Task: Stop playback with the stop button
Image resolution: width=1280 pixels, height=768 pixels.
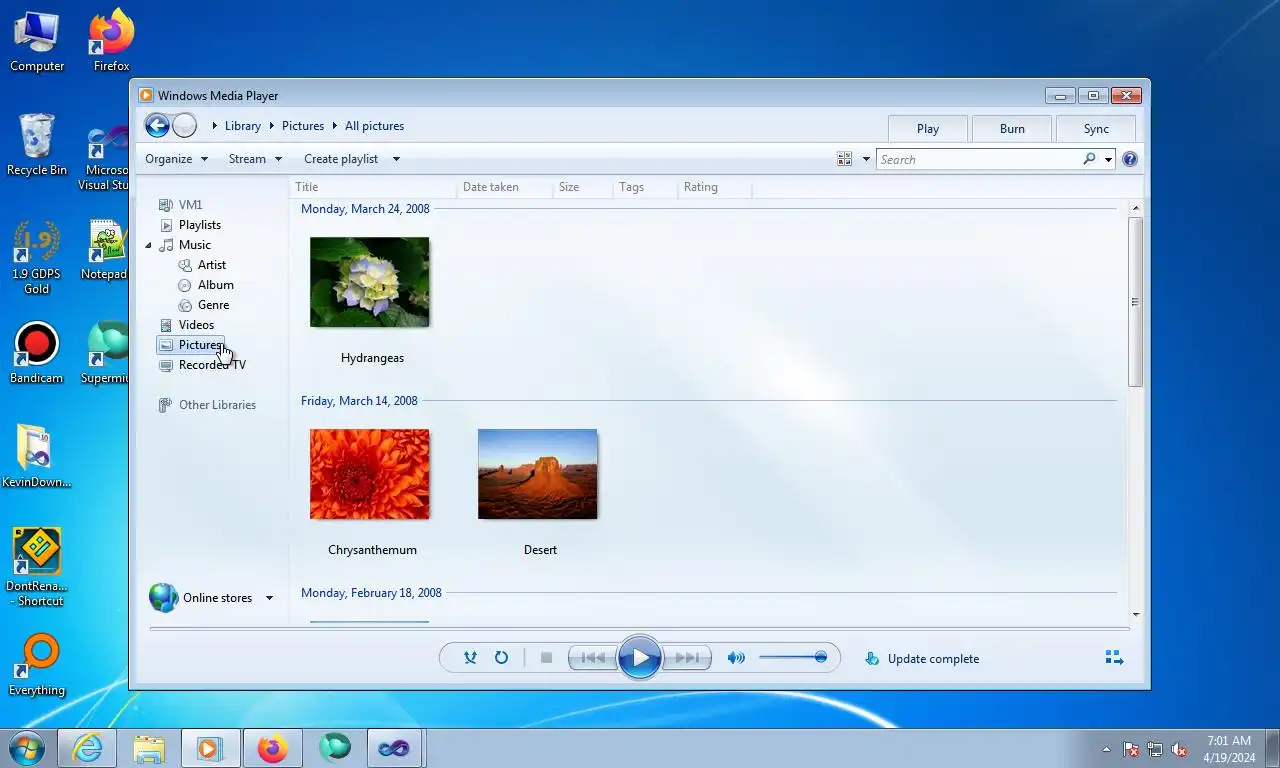Action: tap(546, 658)
